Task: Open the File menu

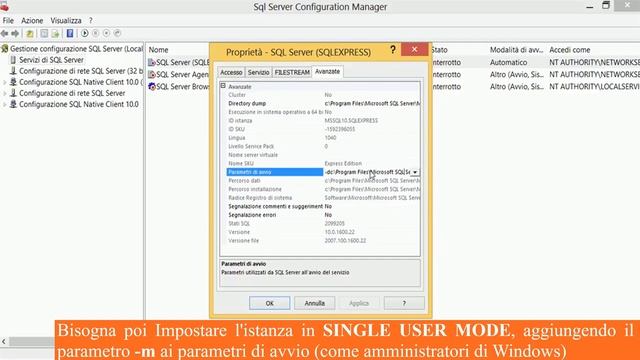Action: 8,20
